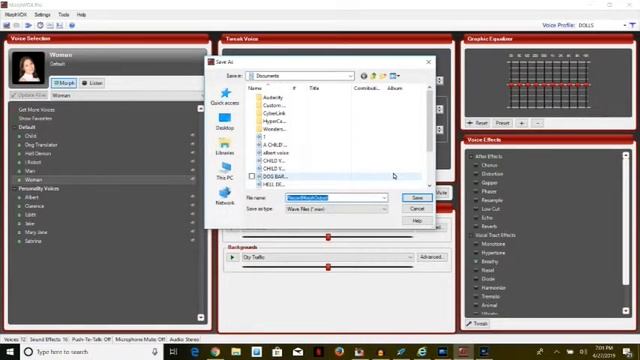Enable the Nasal vocal tract effect
Image resolution: width=640 pixels, height=360 pixels.
click(x=476, y=270)
